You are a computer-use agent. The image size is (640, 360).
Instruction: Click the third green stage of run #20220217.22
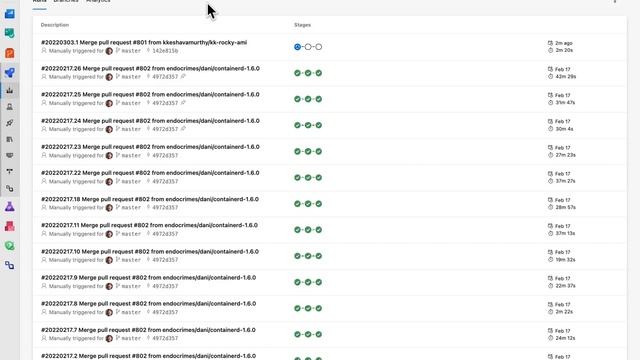coord(318,178)
